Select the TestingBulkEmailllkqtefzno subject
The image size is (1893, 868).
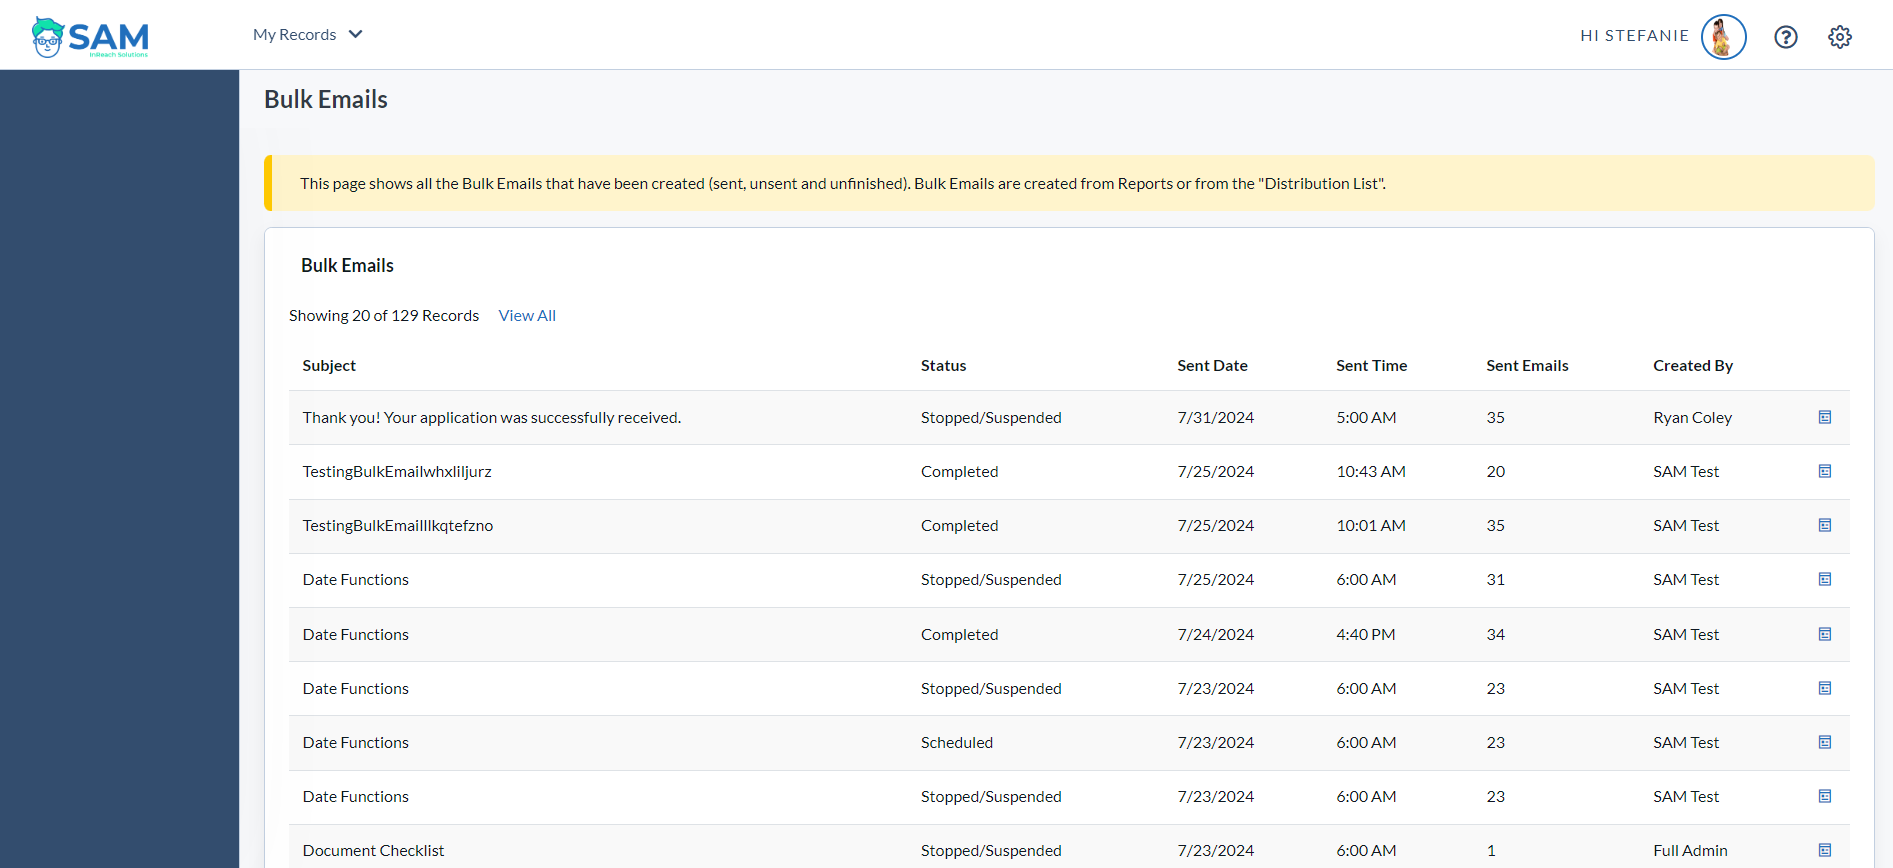(398, 526)
